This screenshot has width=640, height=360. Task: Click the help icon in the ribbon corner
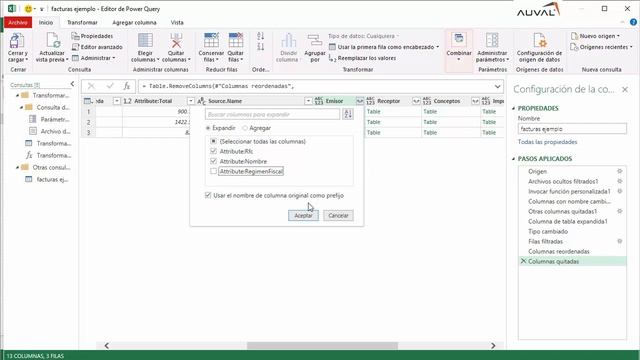(x=633, y=22)
